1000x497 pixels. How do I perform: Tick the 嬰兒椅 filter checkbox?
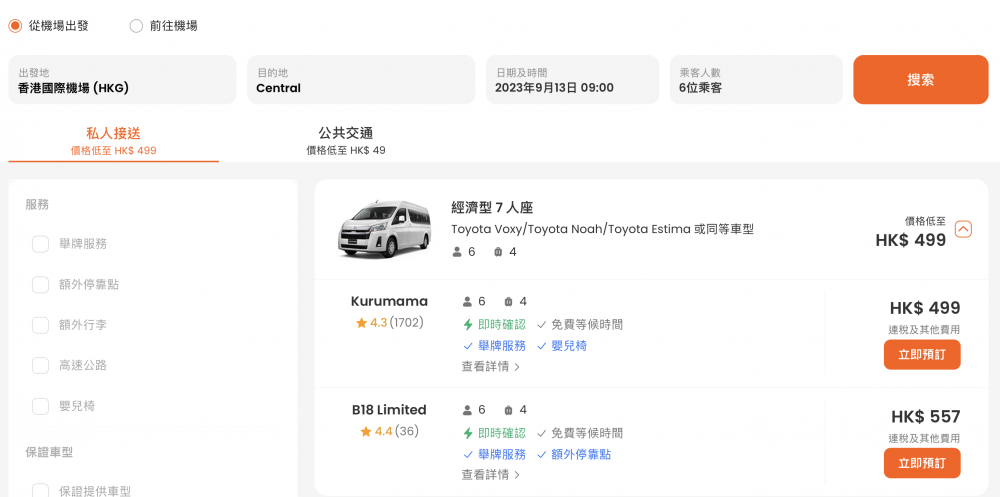[x=40, y=406]
